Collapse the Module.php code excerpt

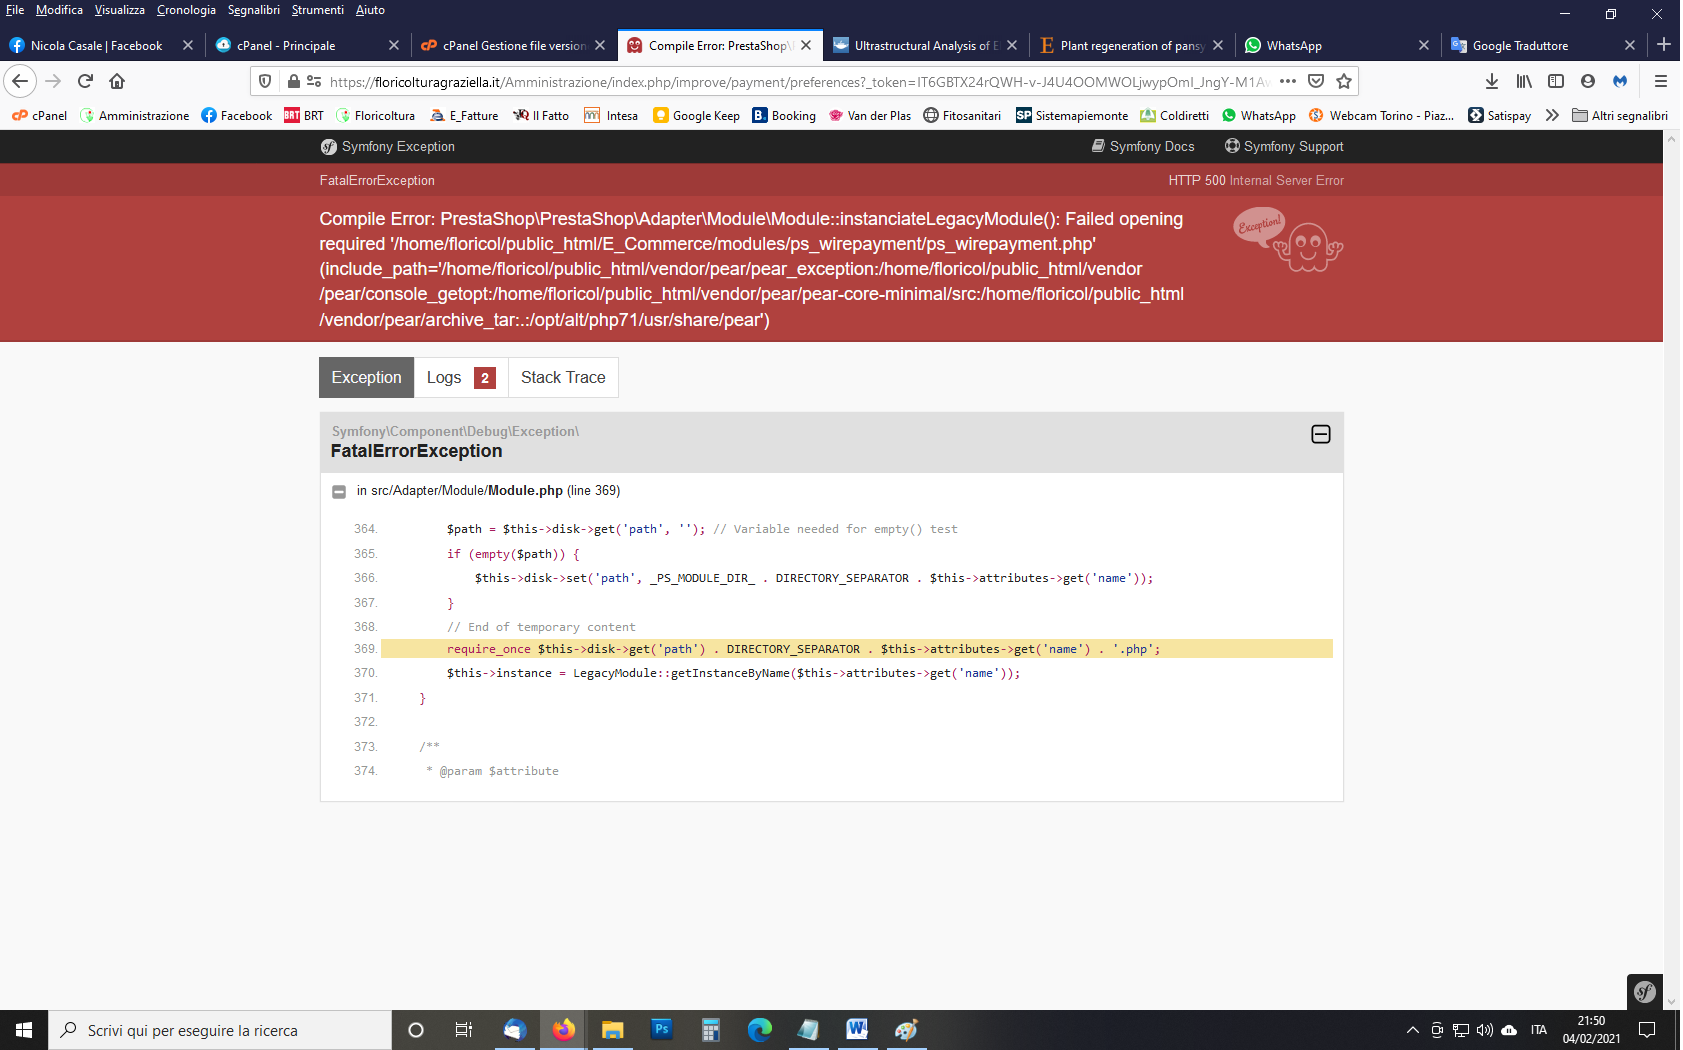(339, 491)
